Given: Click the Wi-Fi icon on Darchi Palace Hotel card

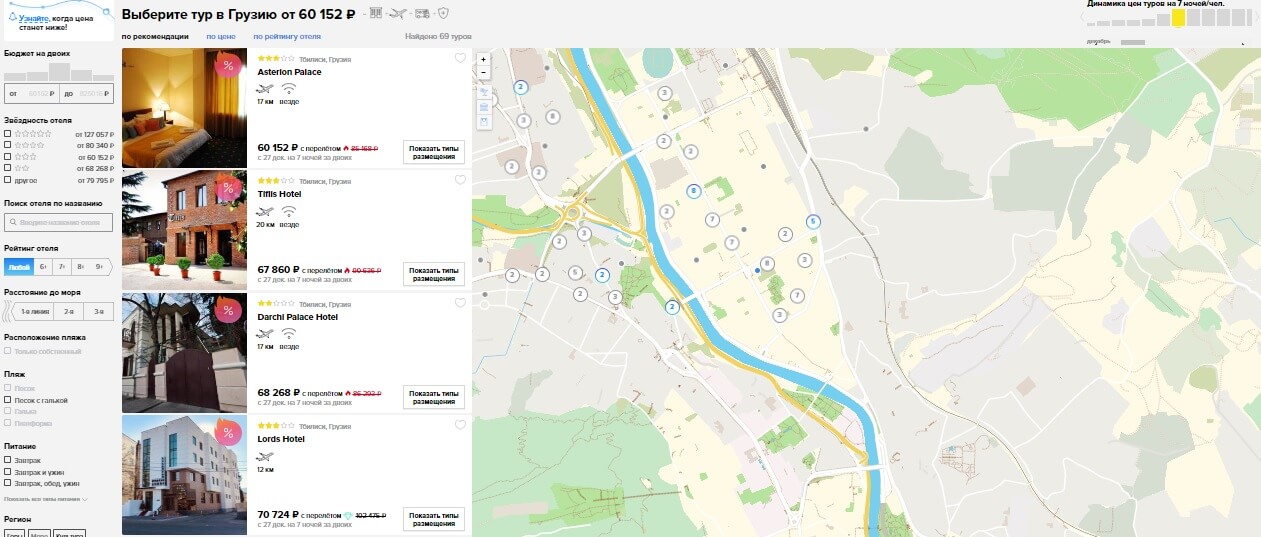Looking at the screenshot, I should click(289, 334).
